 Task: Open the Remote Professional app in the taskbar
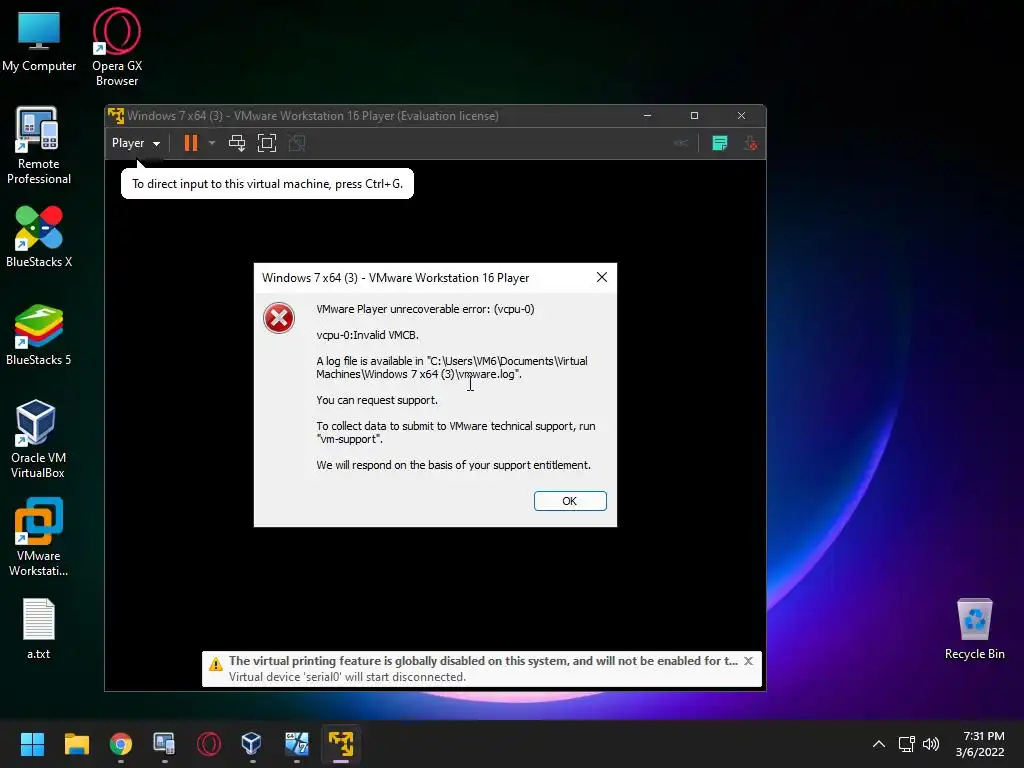pos(165,744)
